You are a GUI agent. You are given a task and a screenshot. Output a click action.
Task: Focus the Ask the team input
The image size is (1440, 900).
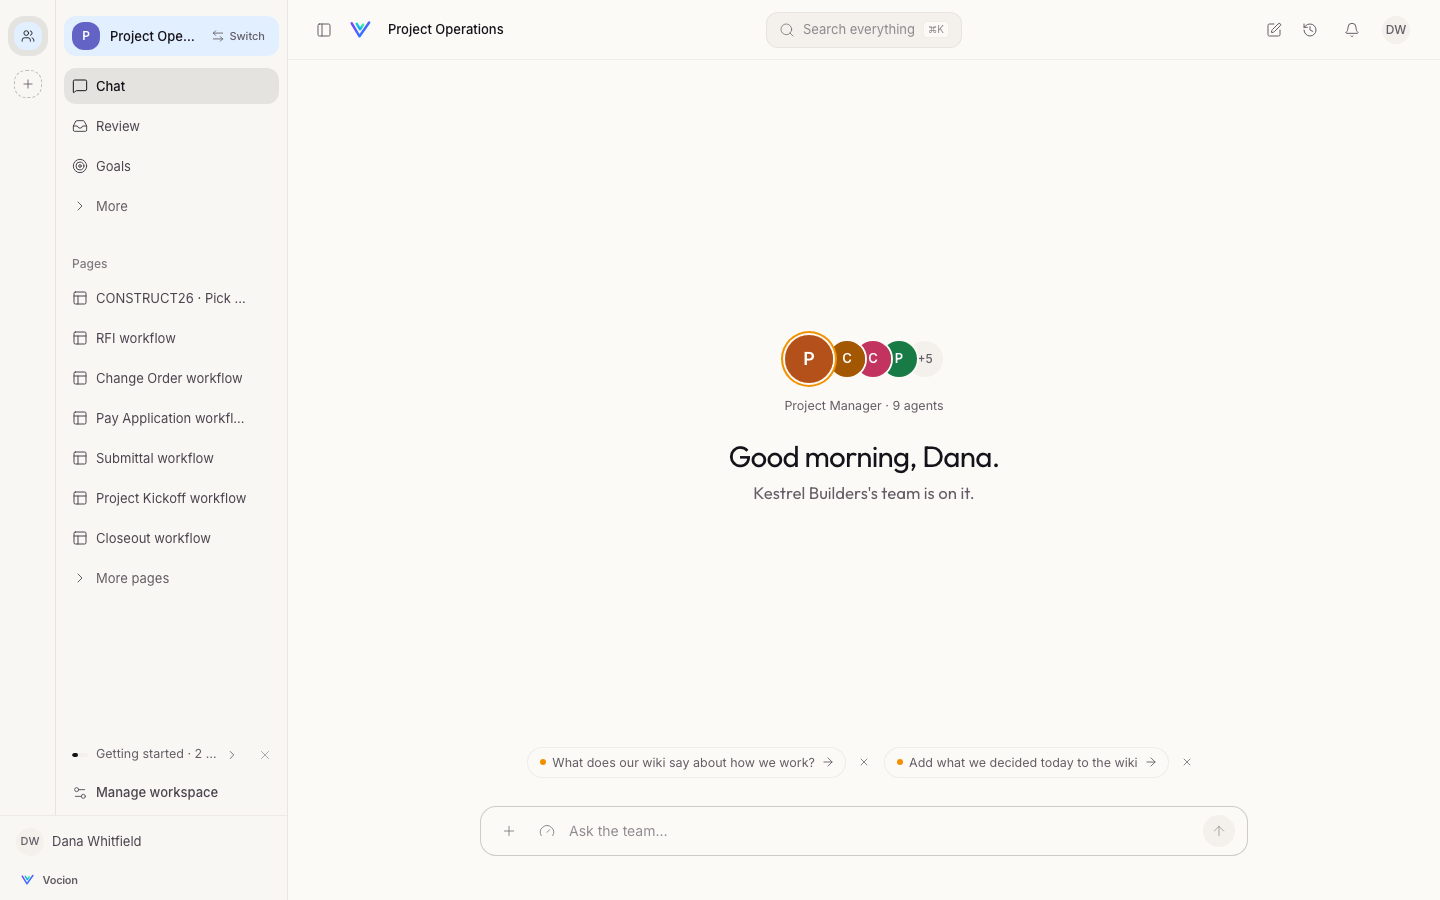[880, 831]
